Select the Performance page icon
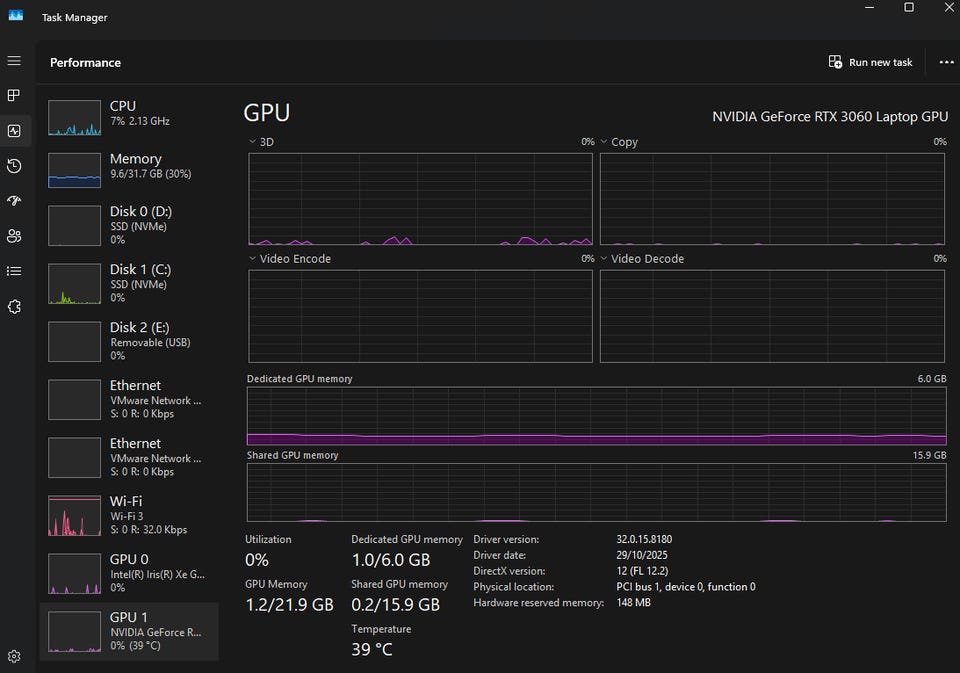This screenshot has width=960, height=673. point(14,130)
